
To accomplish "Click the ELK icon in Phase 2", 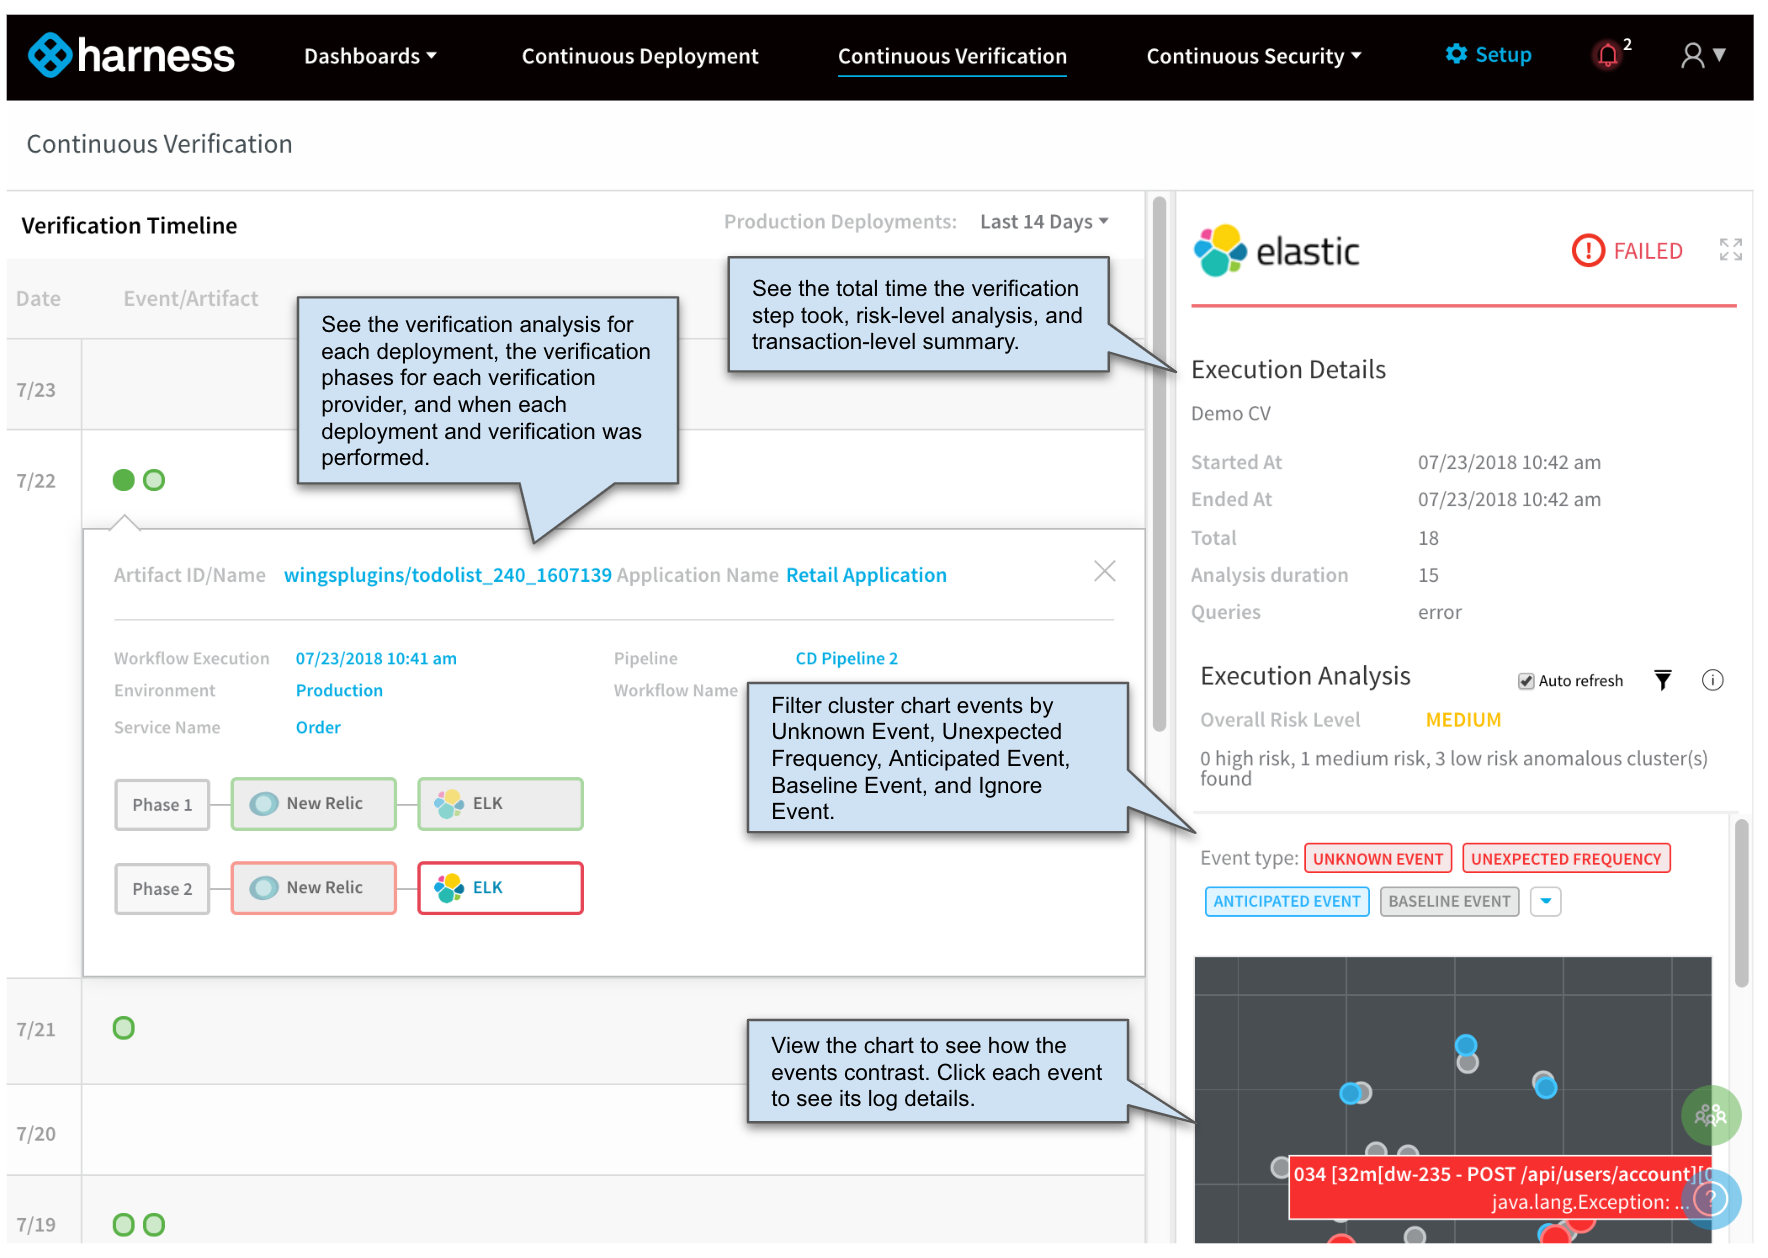I will coord(449,887).
